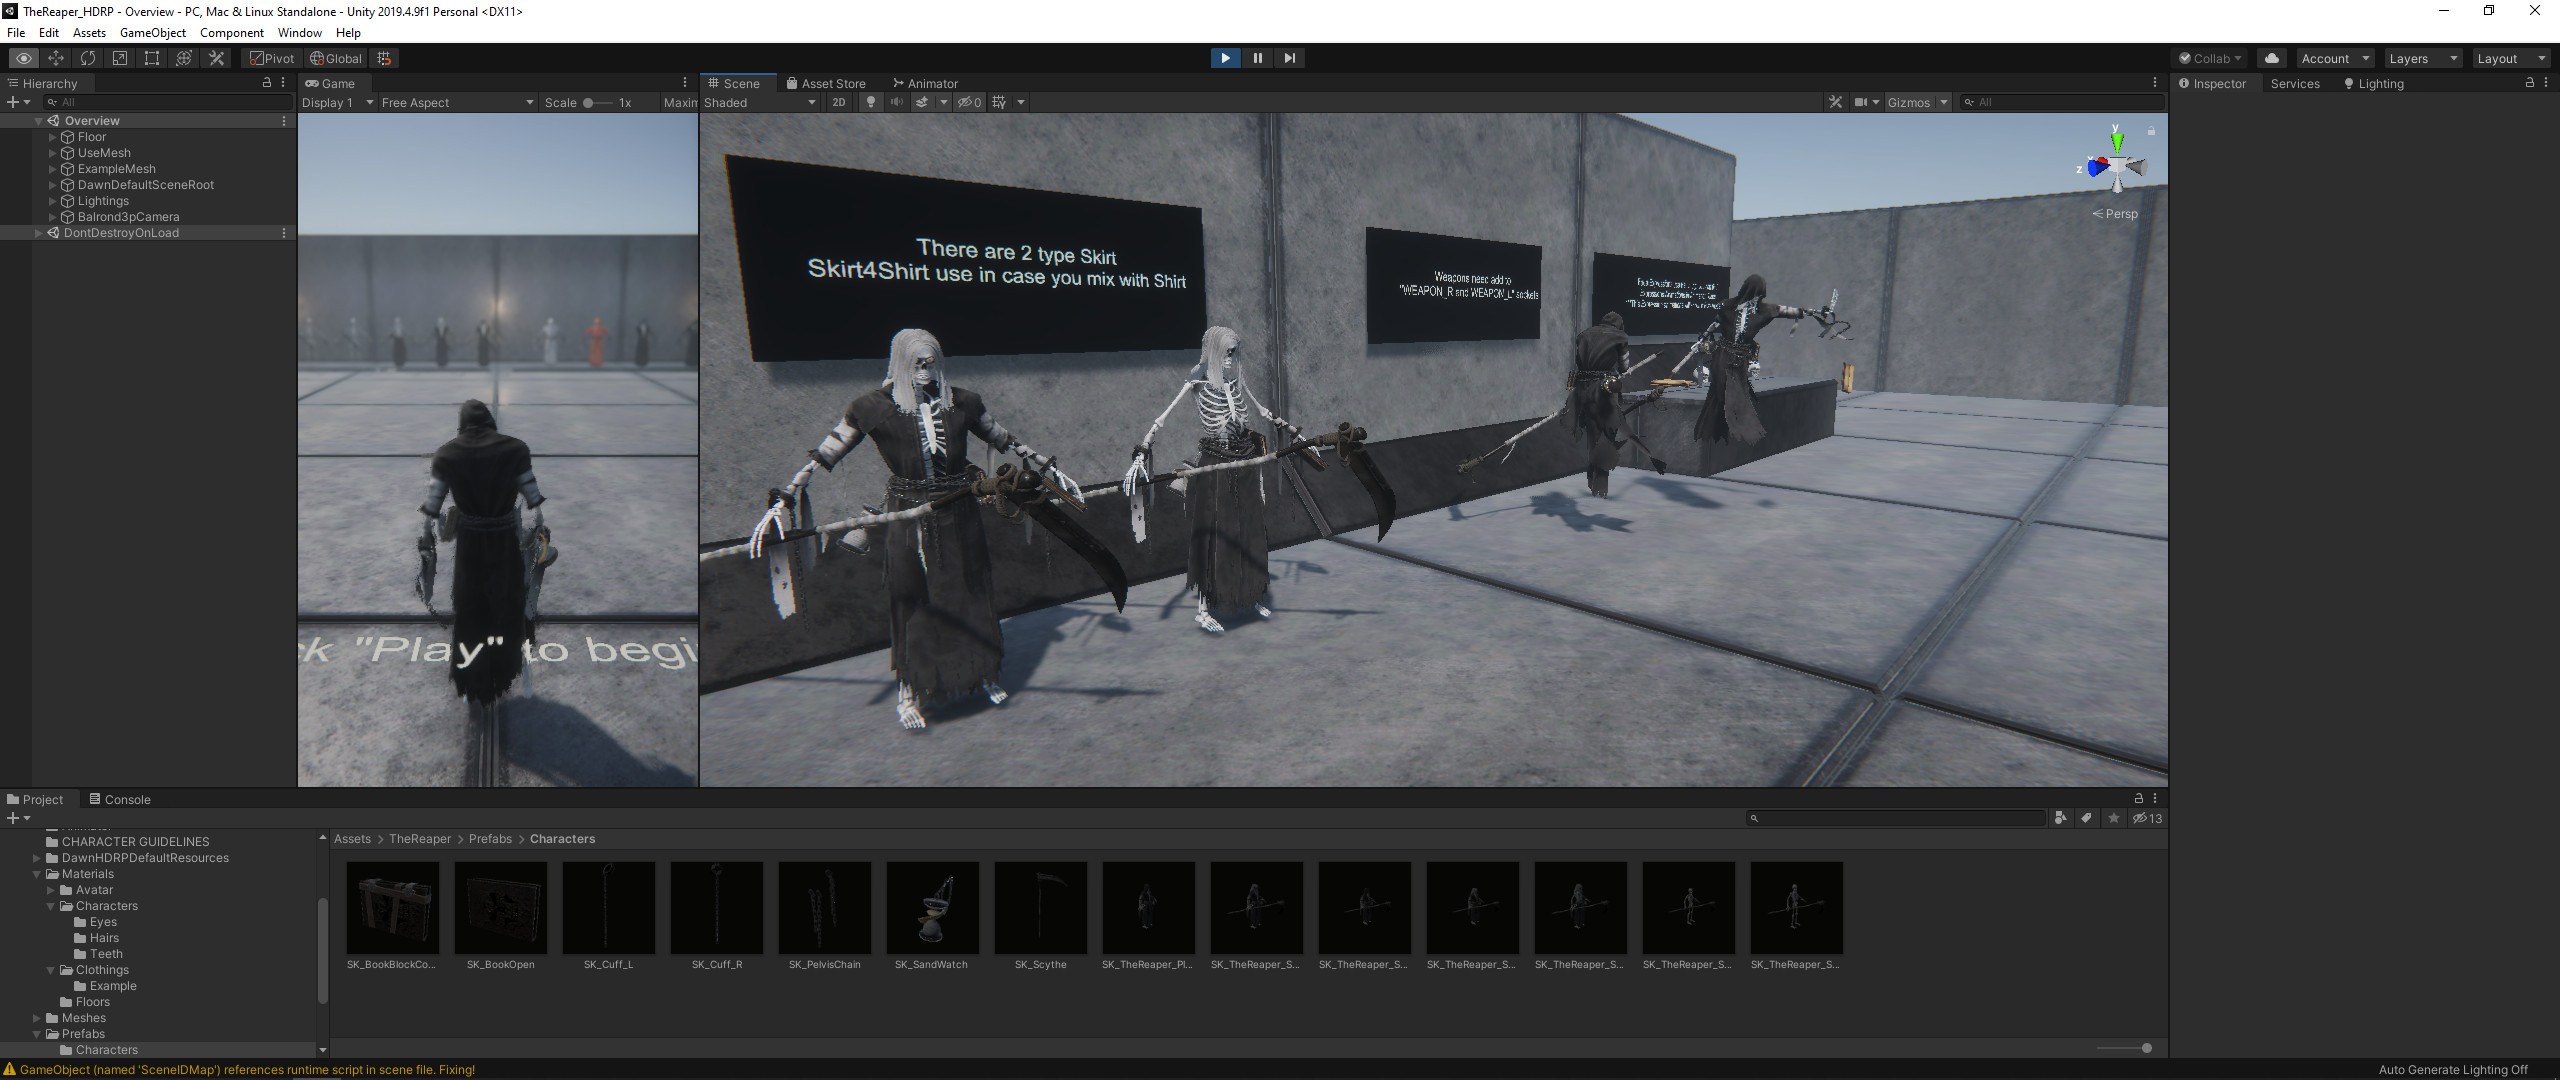Image resolution: width=2560 pixels, height=1080 pixels.
Task: Toggle 2D mode in Scene view
Action: pos(839,102)
